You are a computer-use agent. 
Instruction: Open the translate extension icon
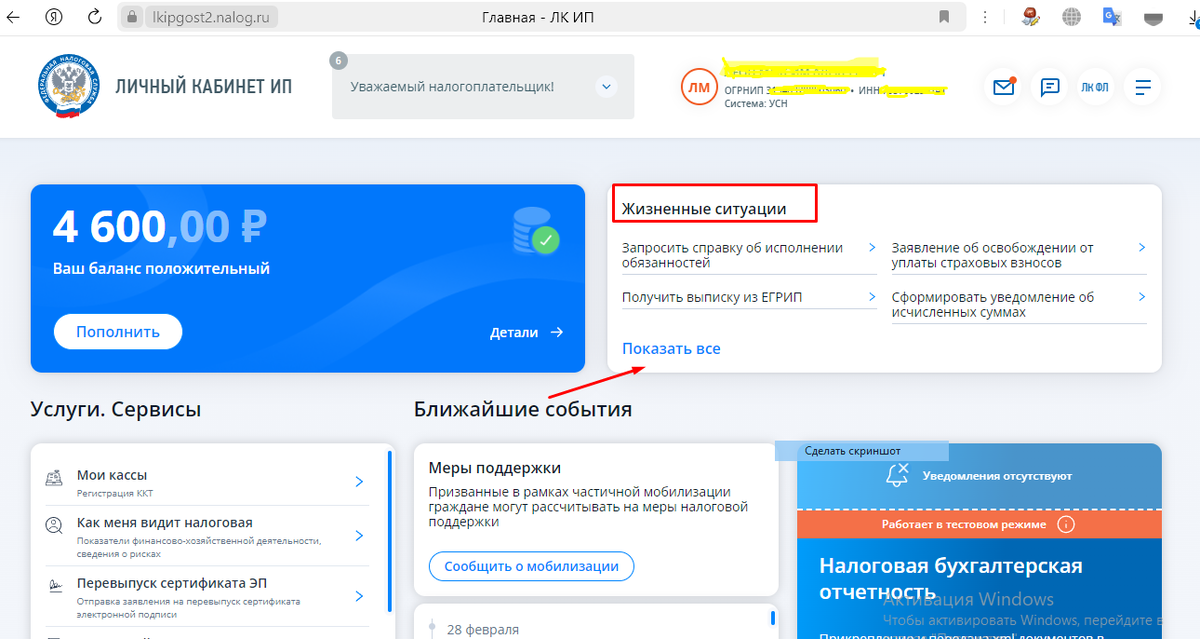1111,17
